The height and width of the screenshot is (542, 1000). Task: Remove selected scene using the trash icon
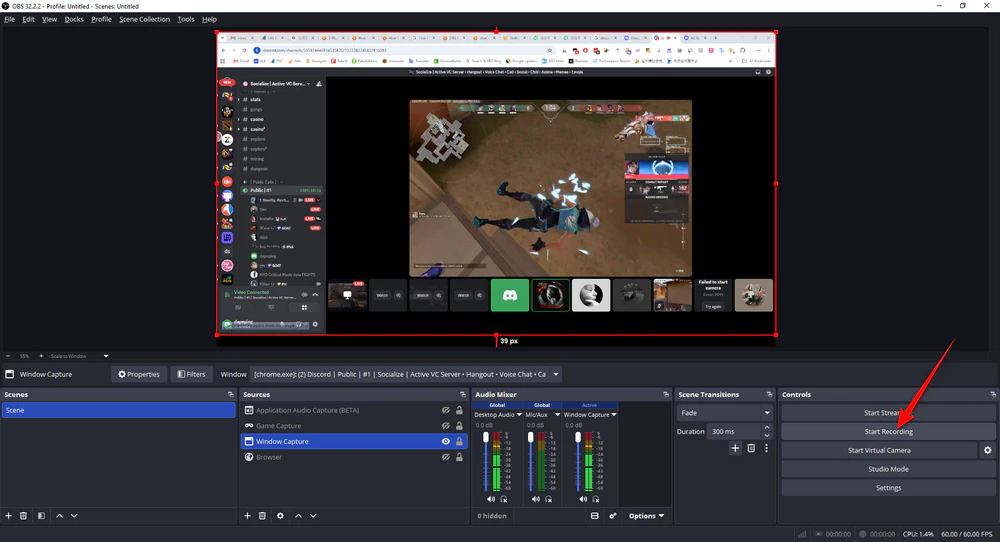(24, 516)
